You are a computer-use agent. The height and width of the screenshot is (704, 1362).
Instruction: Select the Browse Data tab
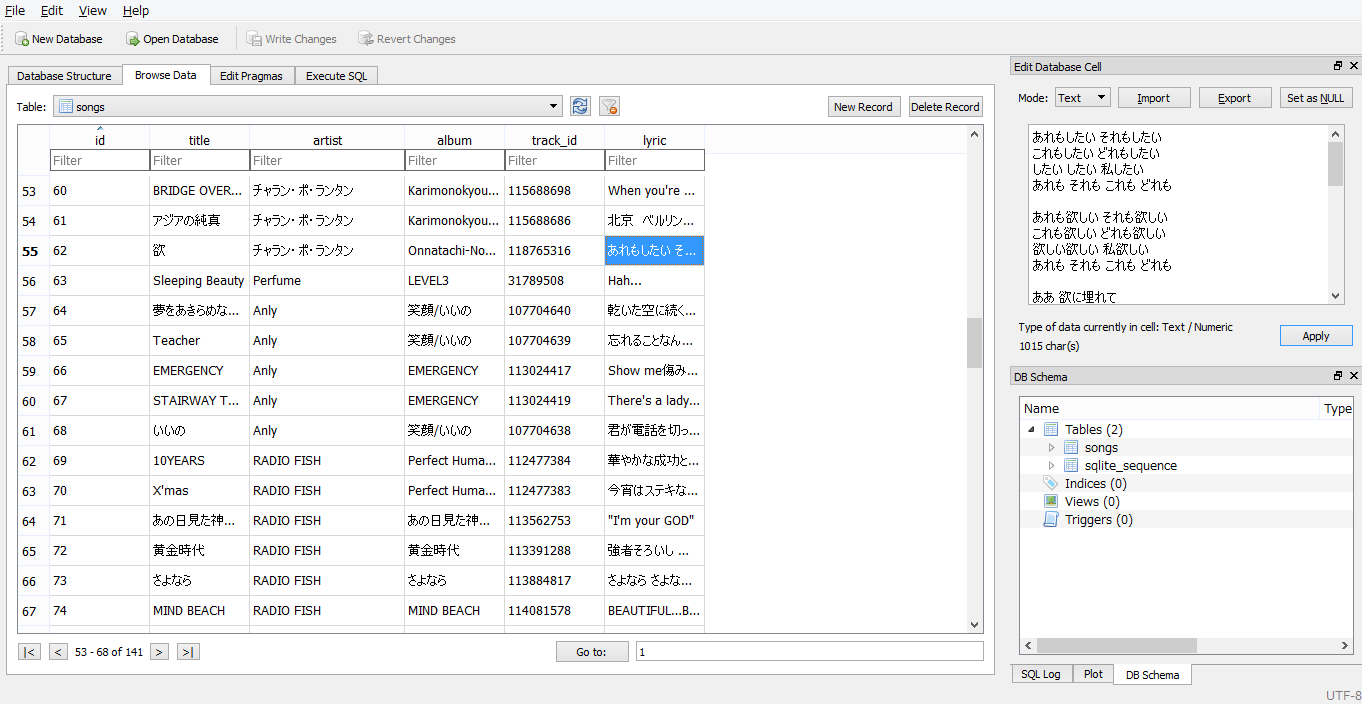tap(166, 75)
